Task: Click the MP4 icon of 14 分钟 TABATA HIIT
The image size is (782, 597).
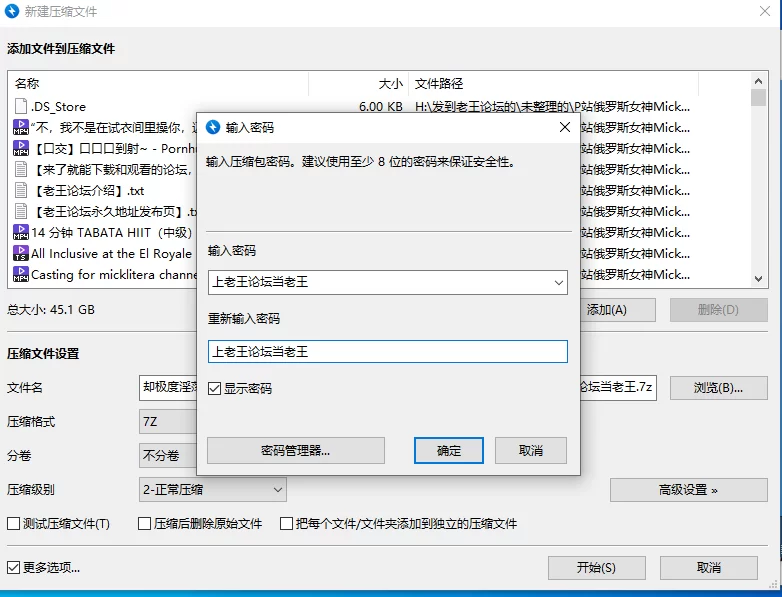Action: [21, 232]
